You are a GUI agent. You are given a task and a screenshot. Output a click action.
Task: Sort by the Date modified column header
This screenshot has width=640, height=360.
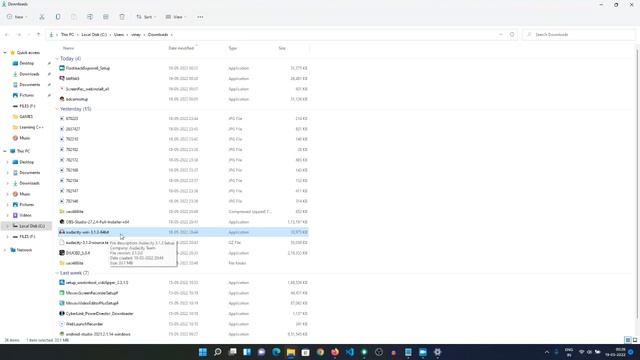(181, 48)
